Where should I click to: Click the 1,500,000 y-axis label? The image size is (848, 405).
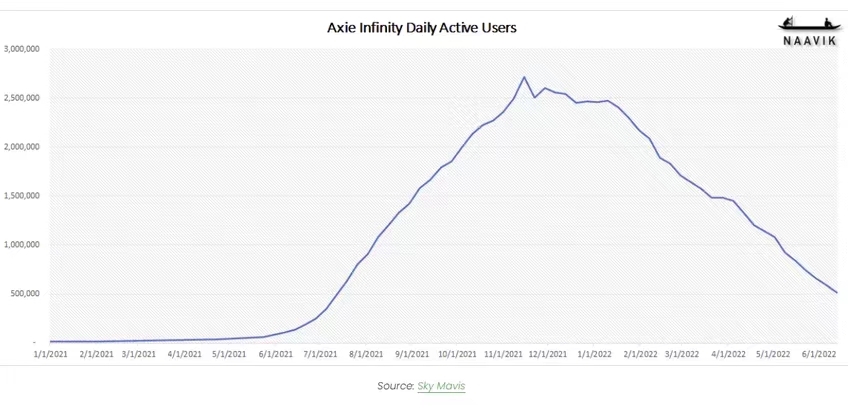(22, 196)
